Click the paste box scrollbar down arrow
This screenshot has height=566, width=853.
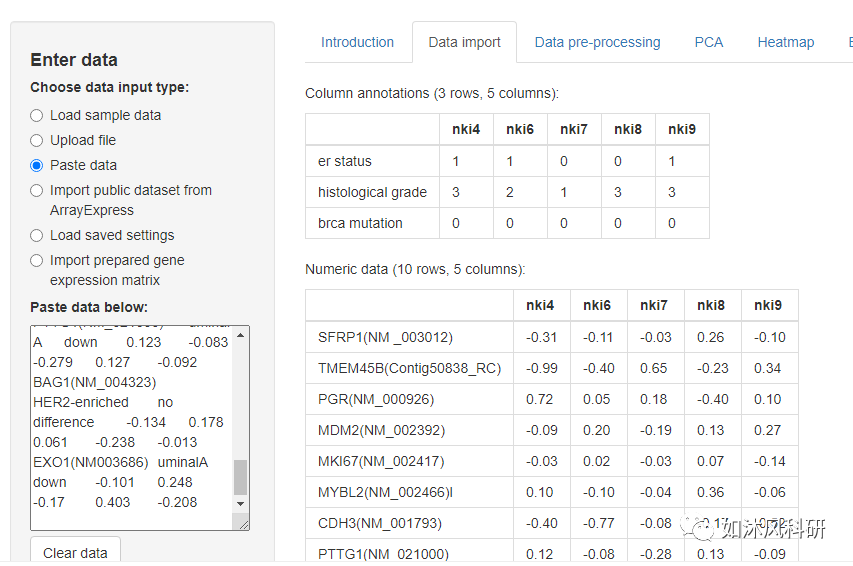tap(240, 507)
